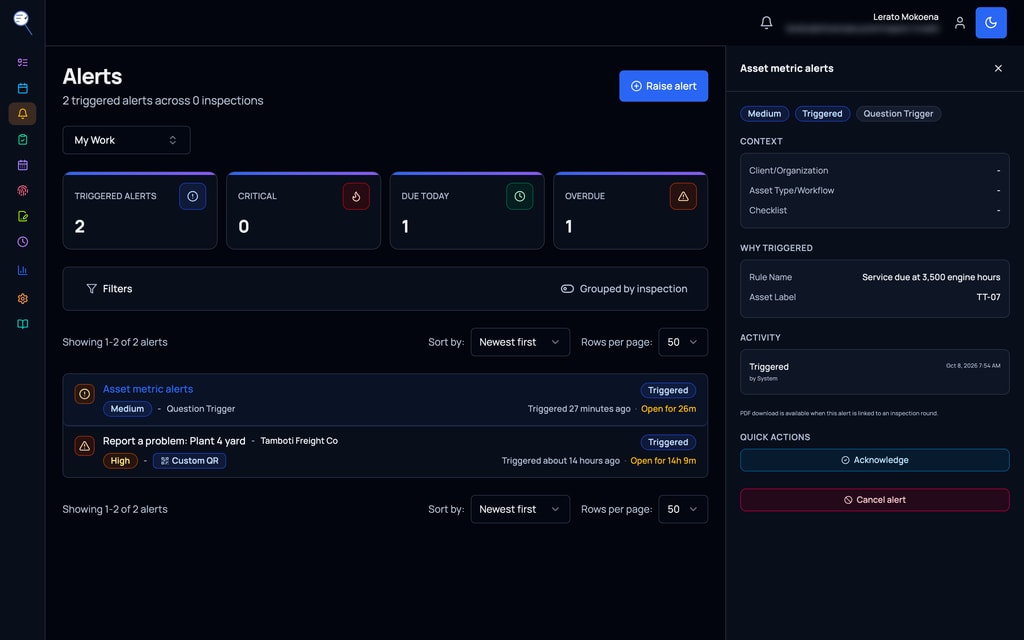Open the blue calendar sidebar icon

(23, 88)
